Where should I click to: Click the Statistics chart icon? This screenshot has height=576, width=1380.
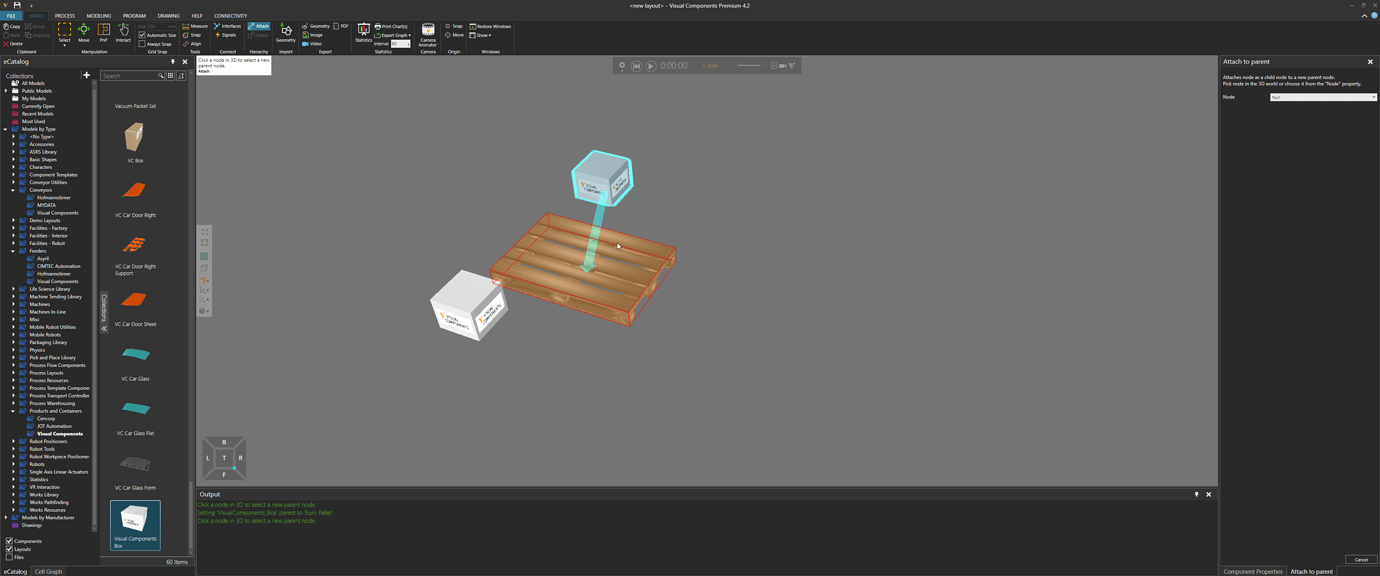363,30
